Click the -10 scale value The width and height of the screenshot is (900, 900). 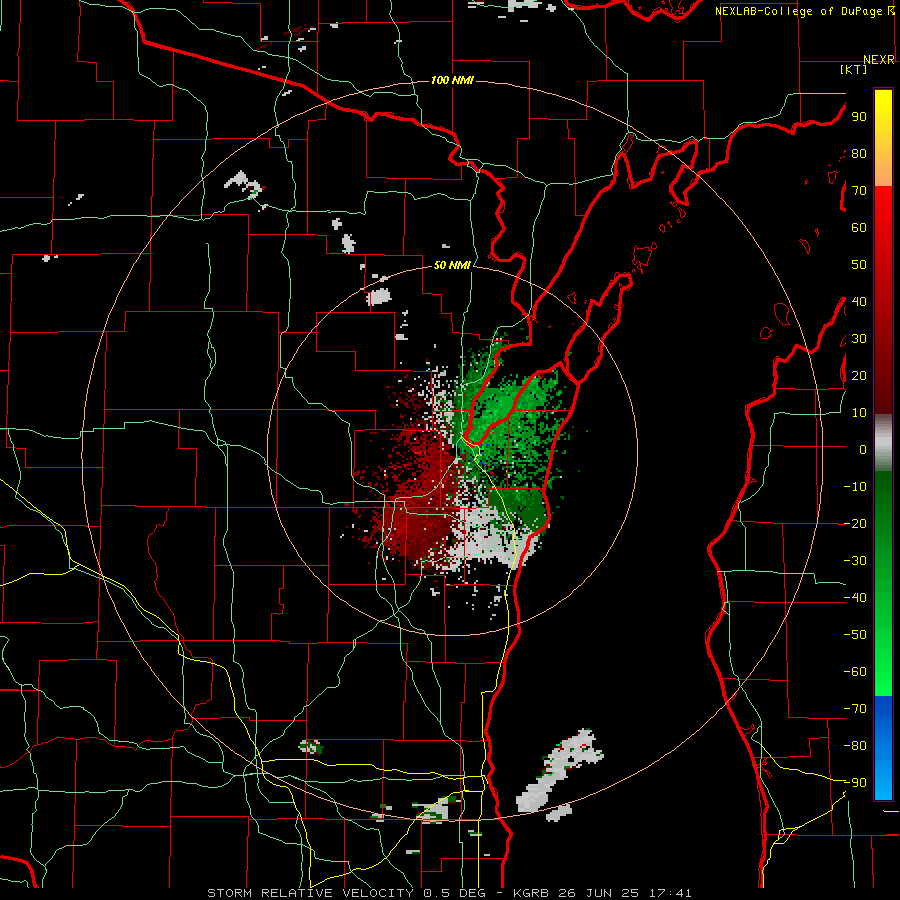tap(855, 487)
